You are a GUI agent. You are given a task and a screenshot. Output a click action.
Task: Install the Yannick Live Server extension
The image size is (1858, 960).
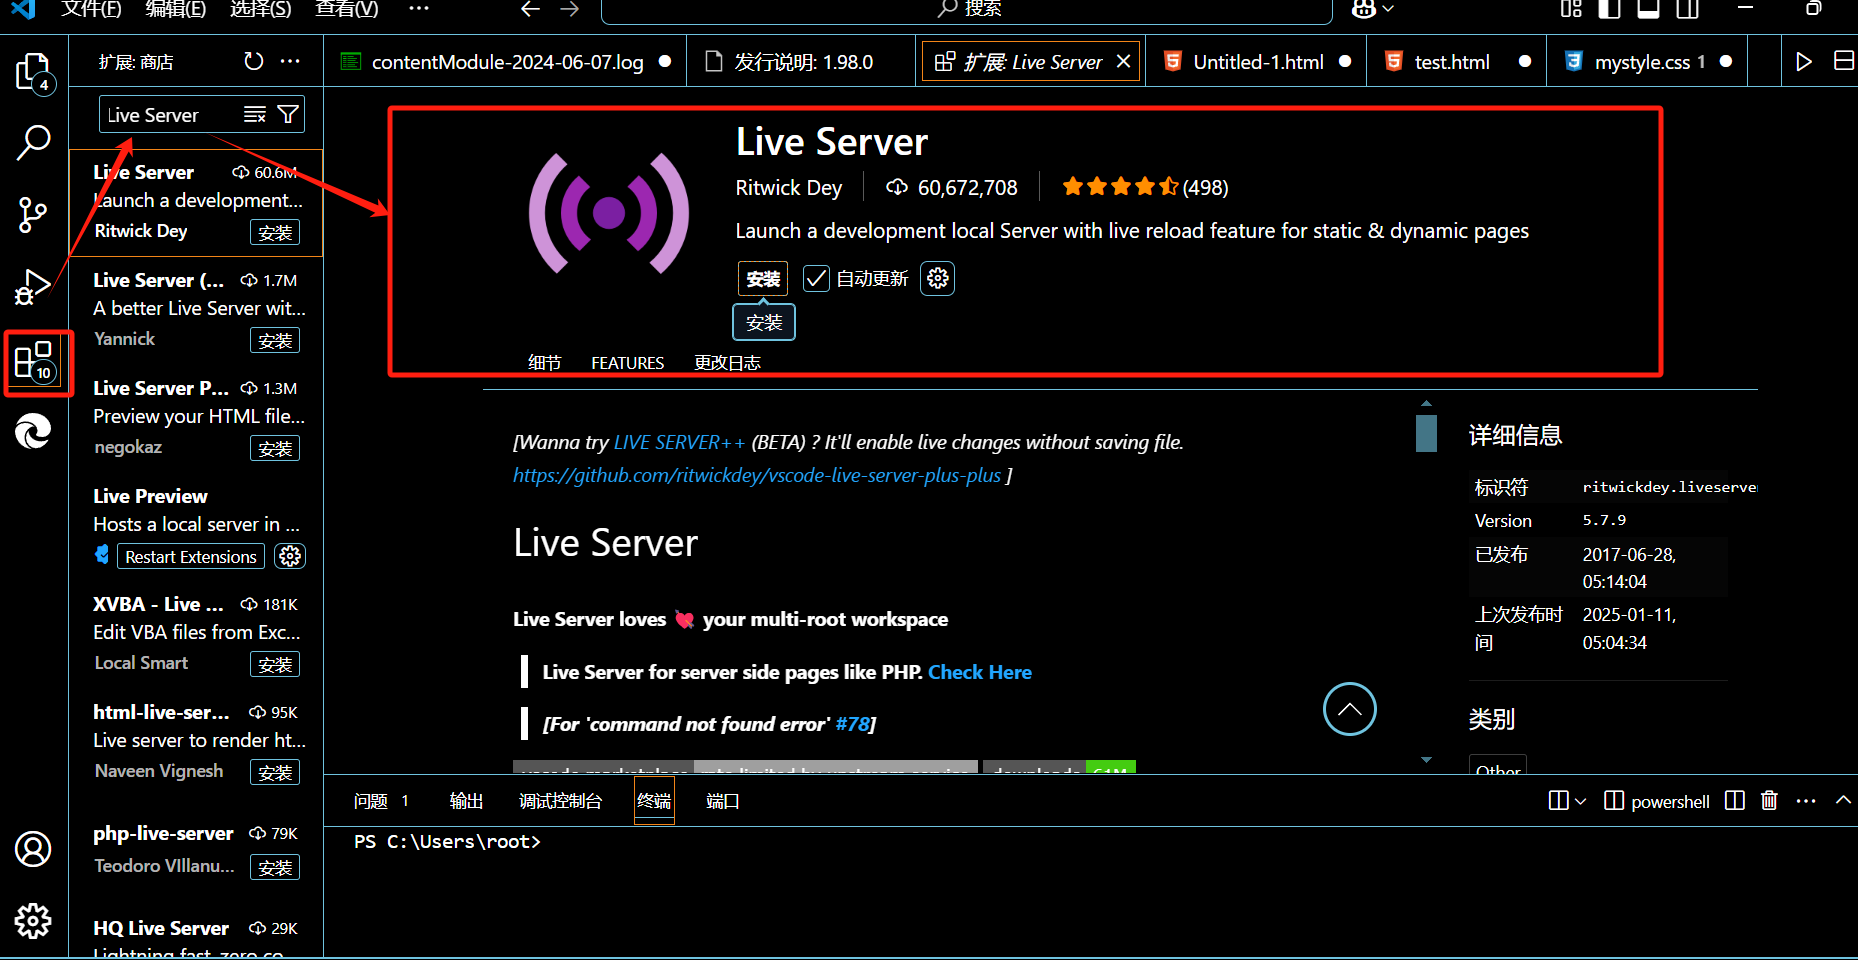point(275,341)
